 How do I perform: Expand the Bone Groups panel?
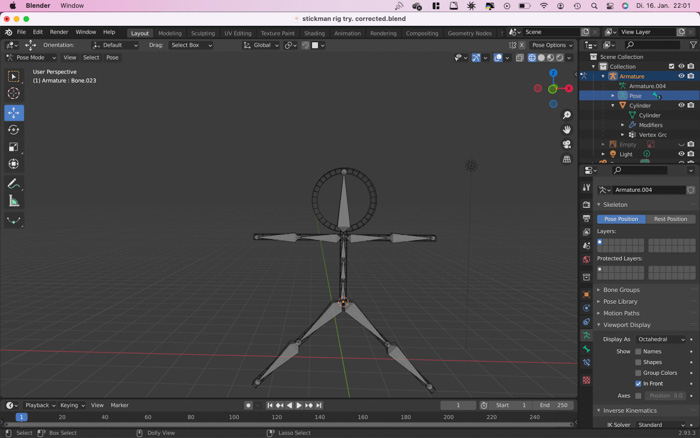click(x=621, y=290)
